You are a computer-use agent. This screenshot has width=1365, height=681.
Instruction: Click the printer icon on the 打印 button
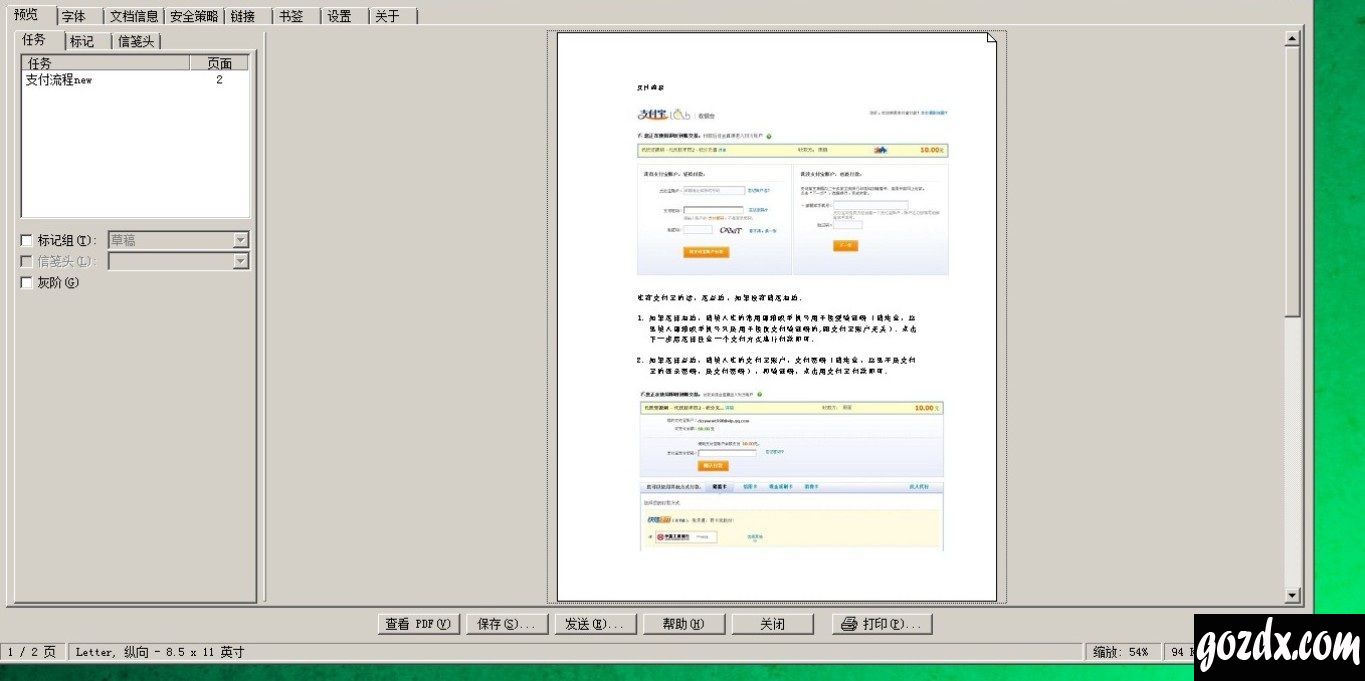[849, 624]
